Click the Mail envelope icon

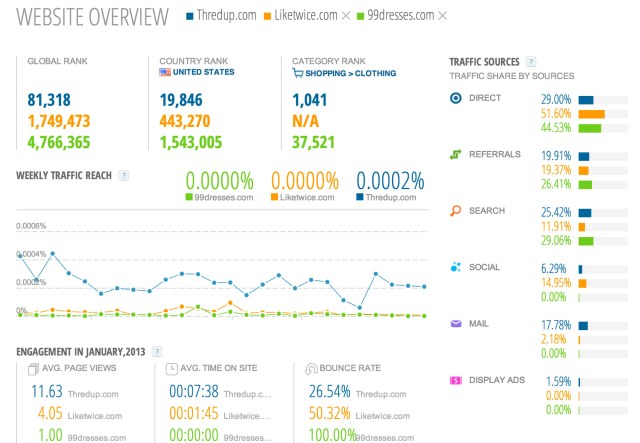(456, 324)
